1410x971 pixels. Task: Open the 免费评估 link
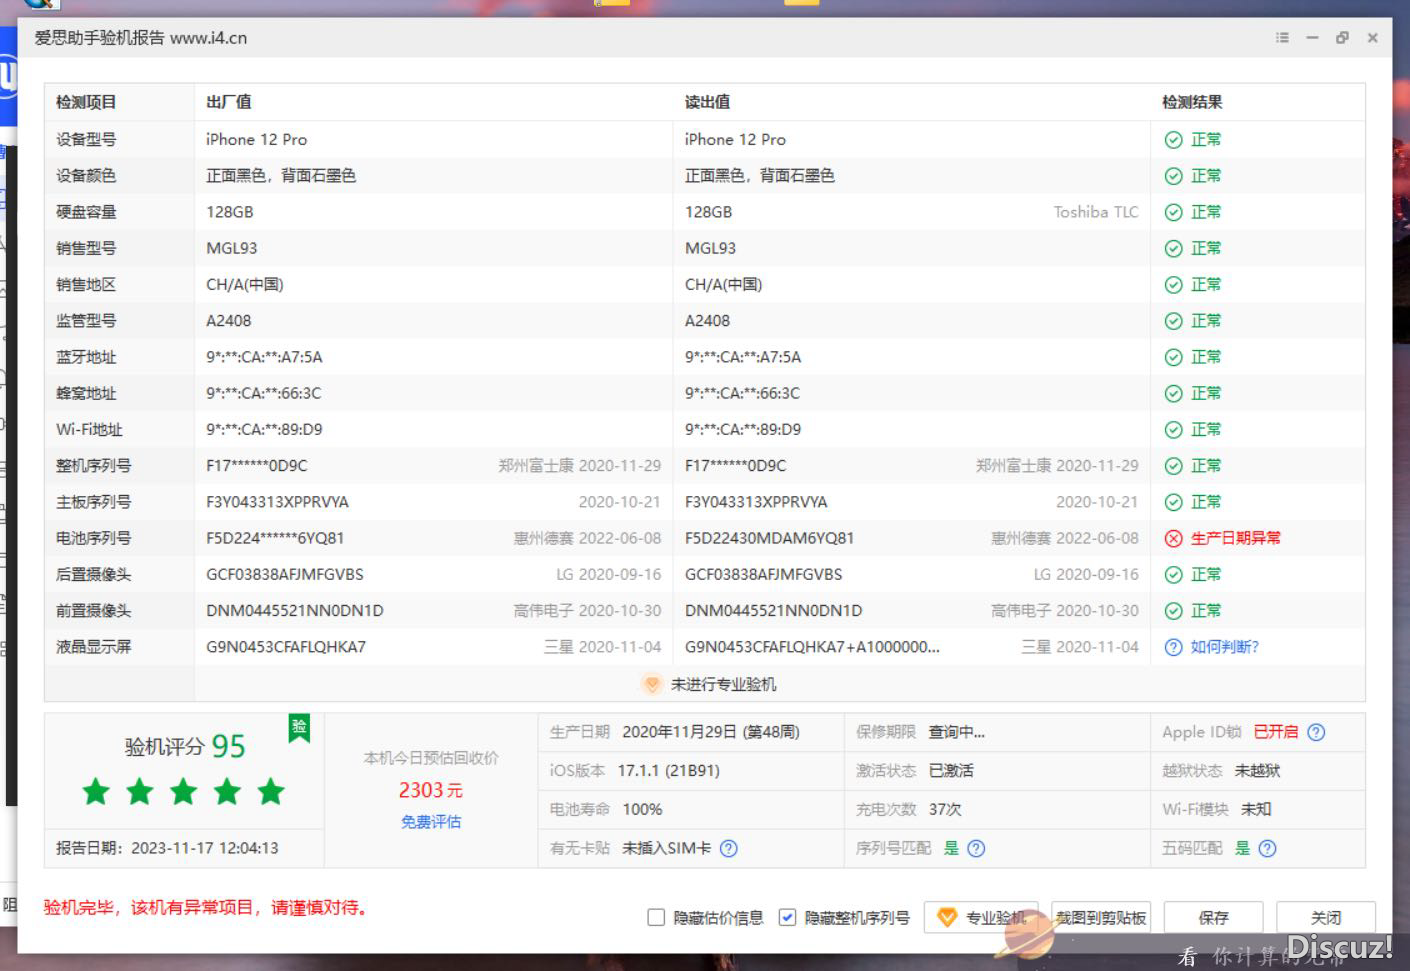pos(431,822)
